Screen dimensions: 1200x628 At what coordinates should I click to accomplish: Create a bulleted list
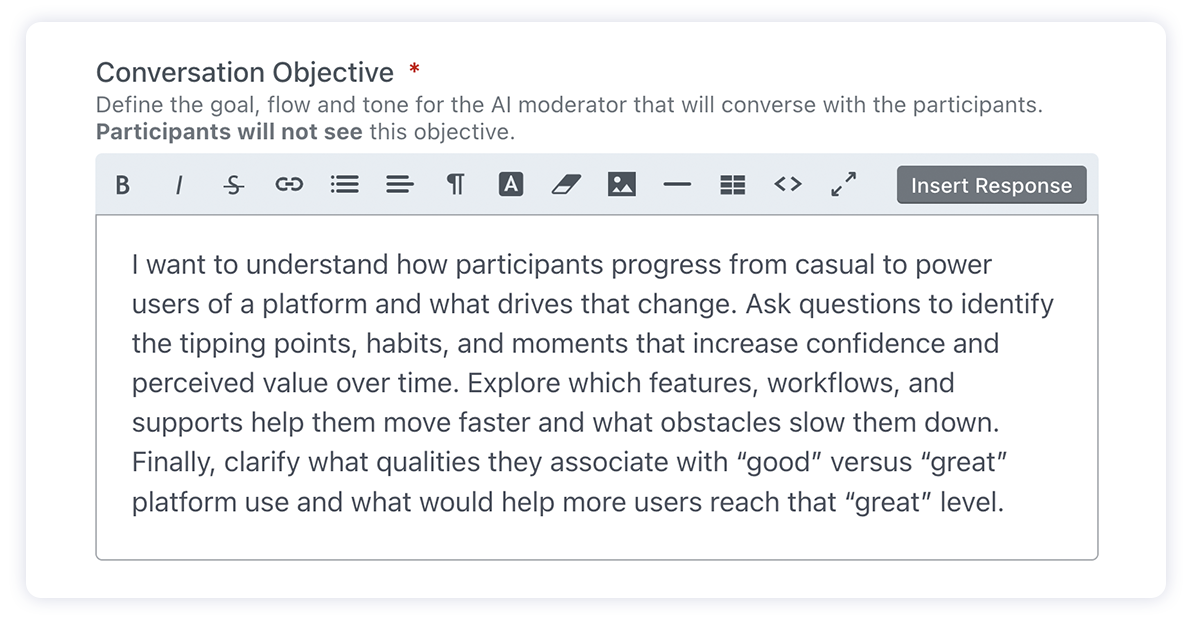pyautogui.click(x=344, y=184)
